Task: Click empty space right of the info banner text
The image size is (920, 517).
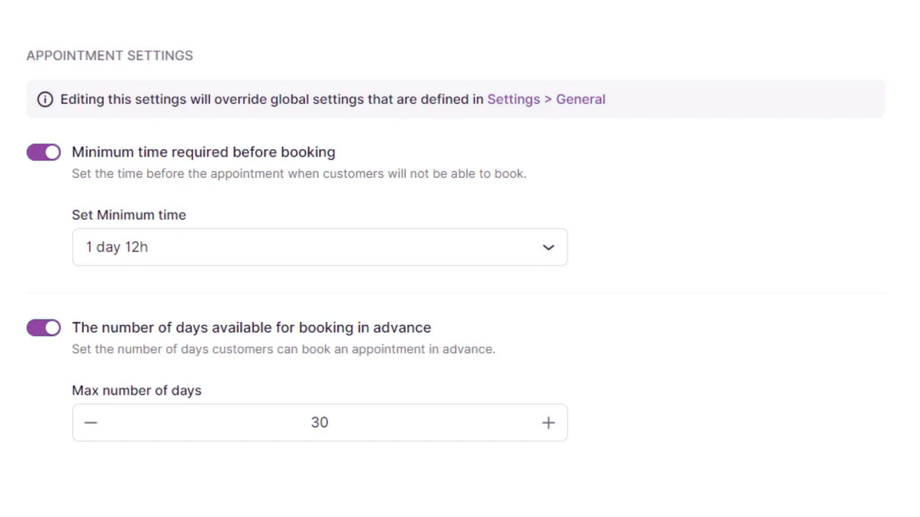Action: point(745,99)
